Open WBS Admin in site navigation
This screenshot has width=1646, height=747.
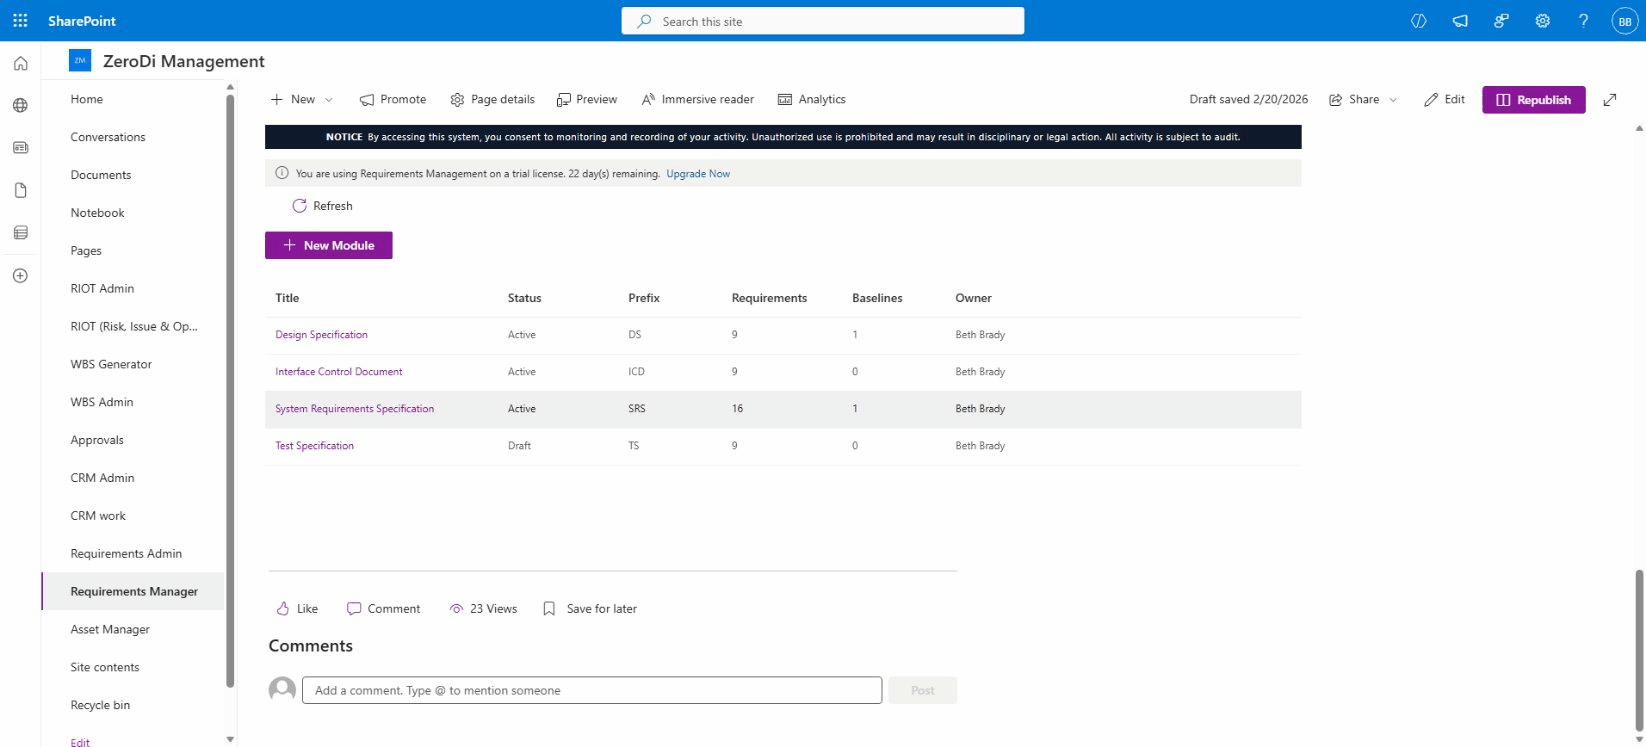pyautogui.click(x=102, y=403)
